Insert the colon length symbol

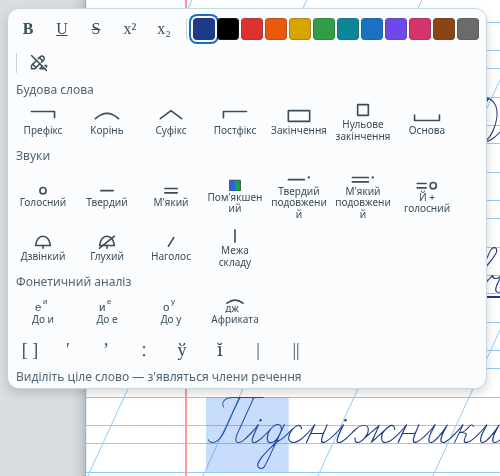[x=144, y=351]
